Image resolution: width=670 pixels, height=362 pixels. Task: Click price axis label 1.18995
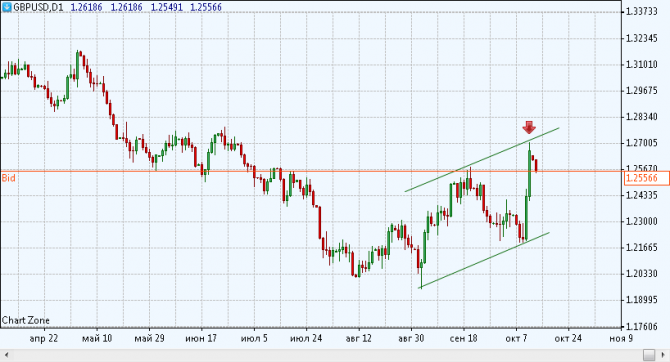642,300
